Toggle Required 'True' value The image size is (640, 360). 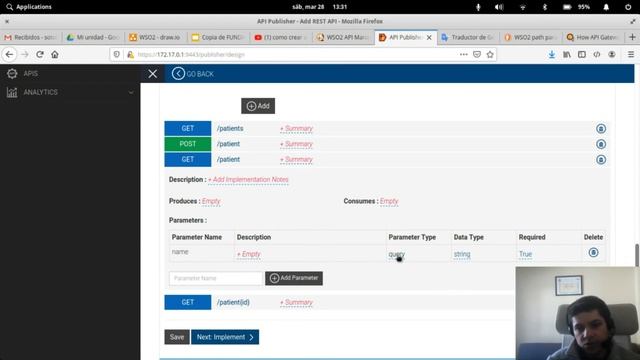point(525,254)
